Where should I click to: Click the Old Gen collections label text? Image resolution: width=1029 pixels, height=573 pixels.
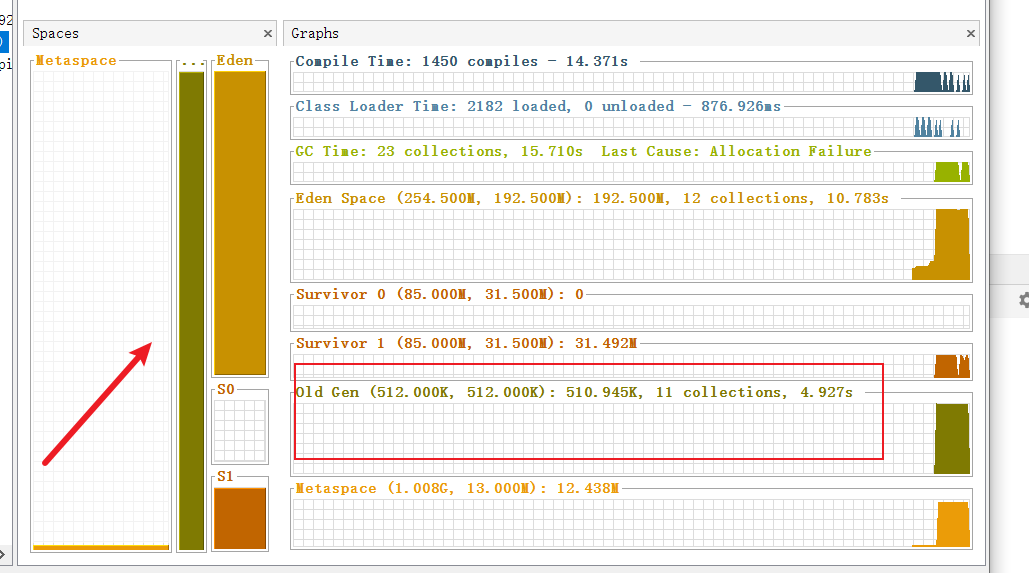(574, 392)
